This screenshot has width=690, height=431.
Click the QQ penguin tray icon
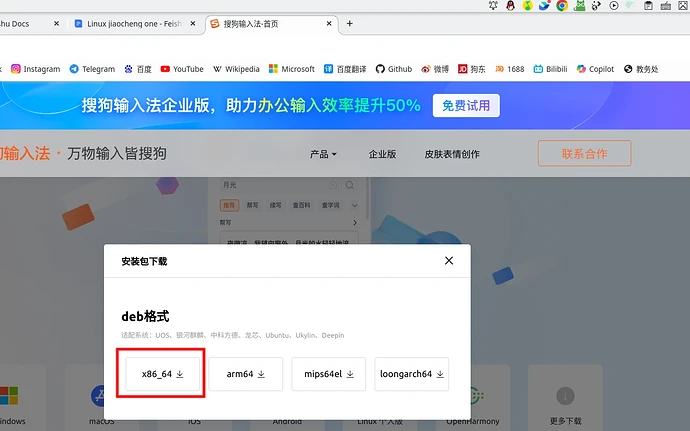510,6
